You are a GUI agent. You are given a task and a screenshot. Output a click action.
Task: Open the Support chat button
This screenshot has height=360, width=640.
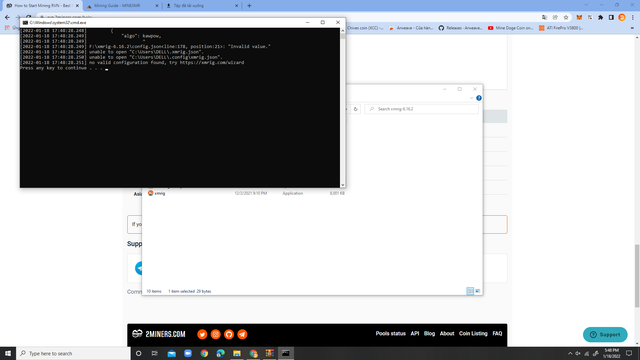point(605,334)
